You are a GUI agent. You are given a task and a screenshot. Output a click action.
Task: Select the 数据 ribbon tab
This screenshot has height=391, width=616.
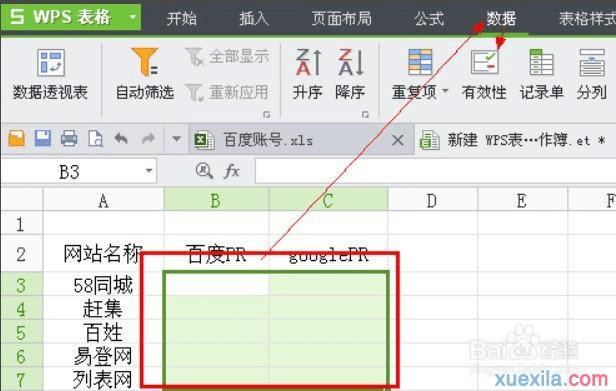501,18
